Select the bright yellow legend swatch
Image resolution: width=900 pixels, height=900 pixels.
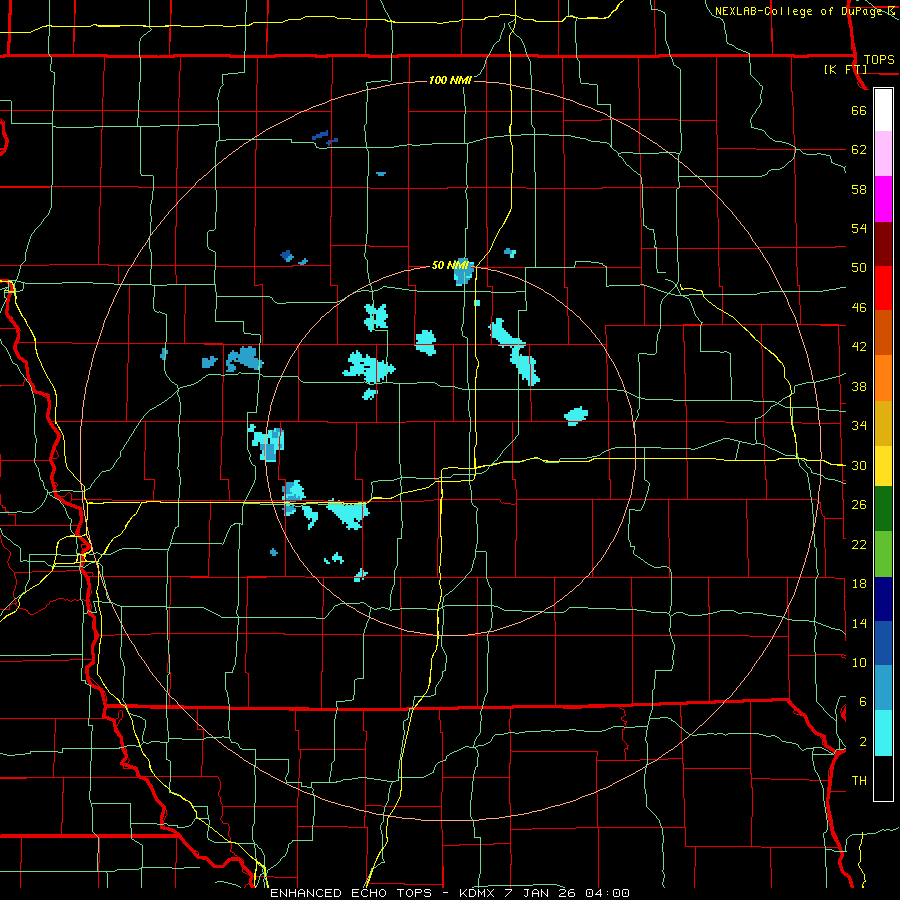(883, 466)
